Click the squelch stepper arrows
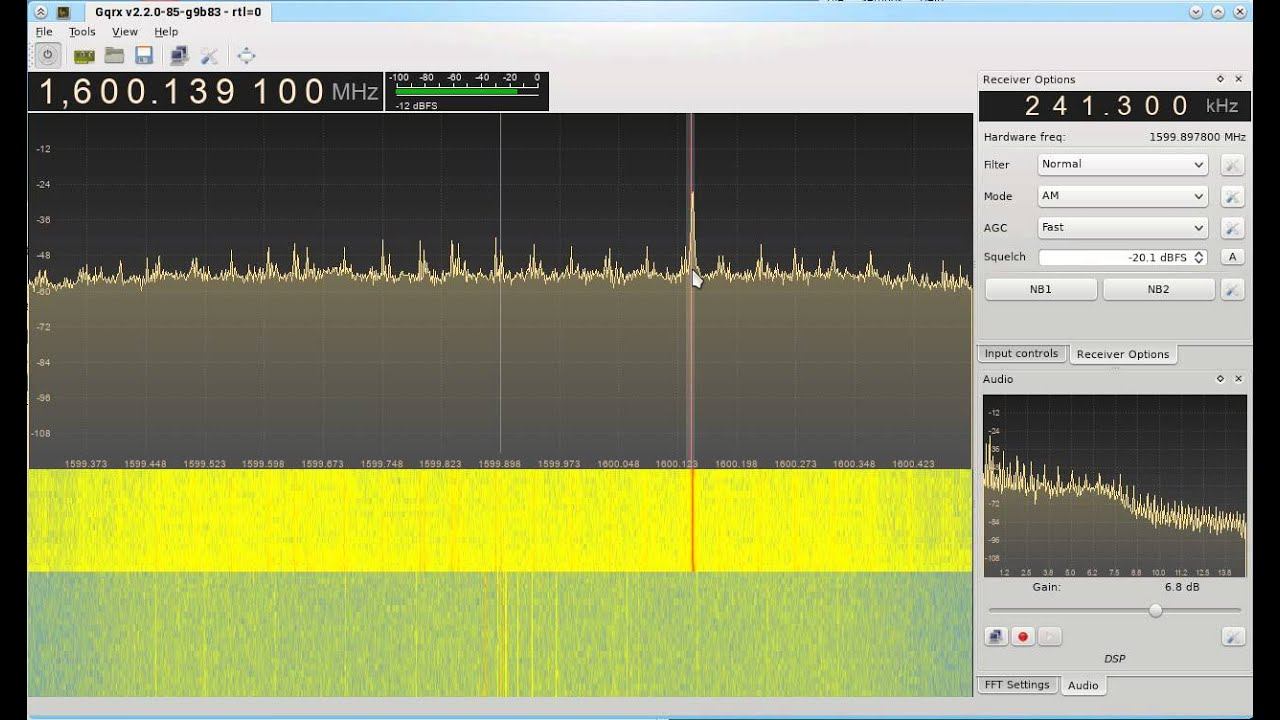The image size is (1280, 720). pos(1199,257)
